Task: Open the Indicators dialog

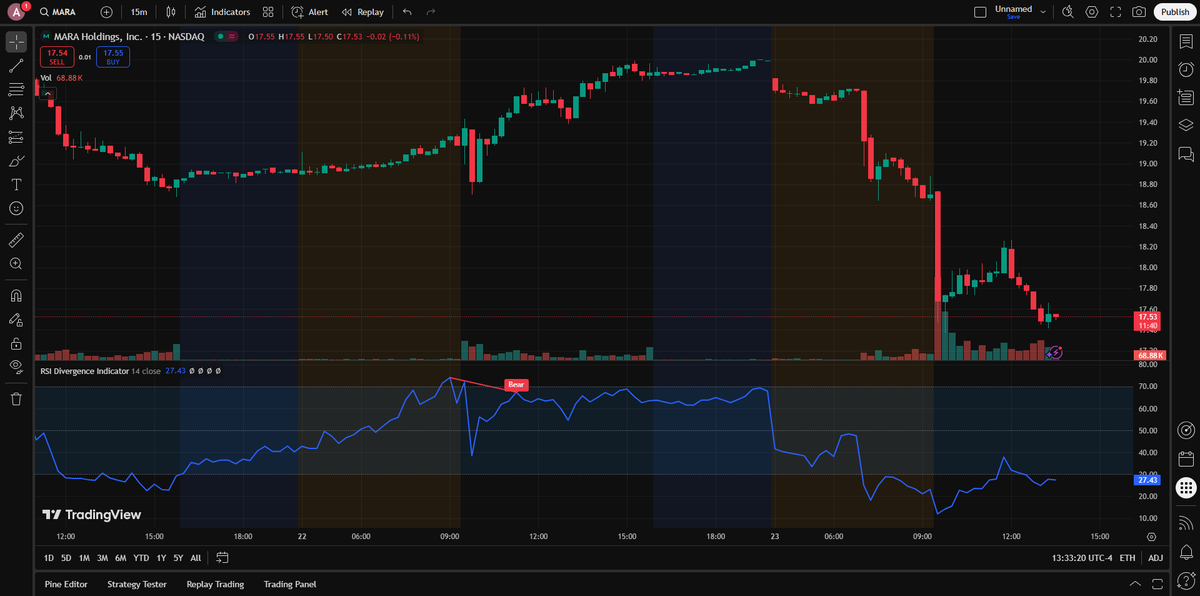Action: coord(222,12)
